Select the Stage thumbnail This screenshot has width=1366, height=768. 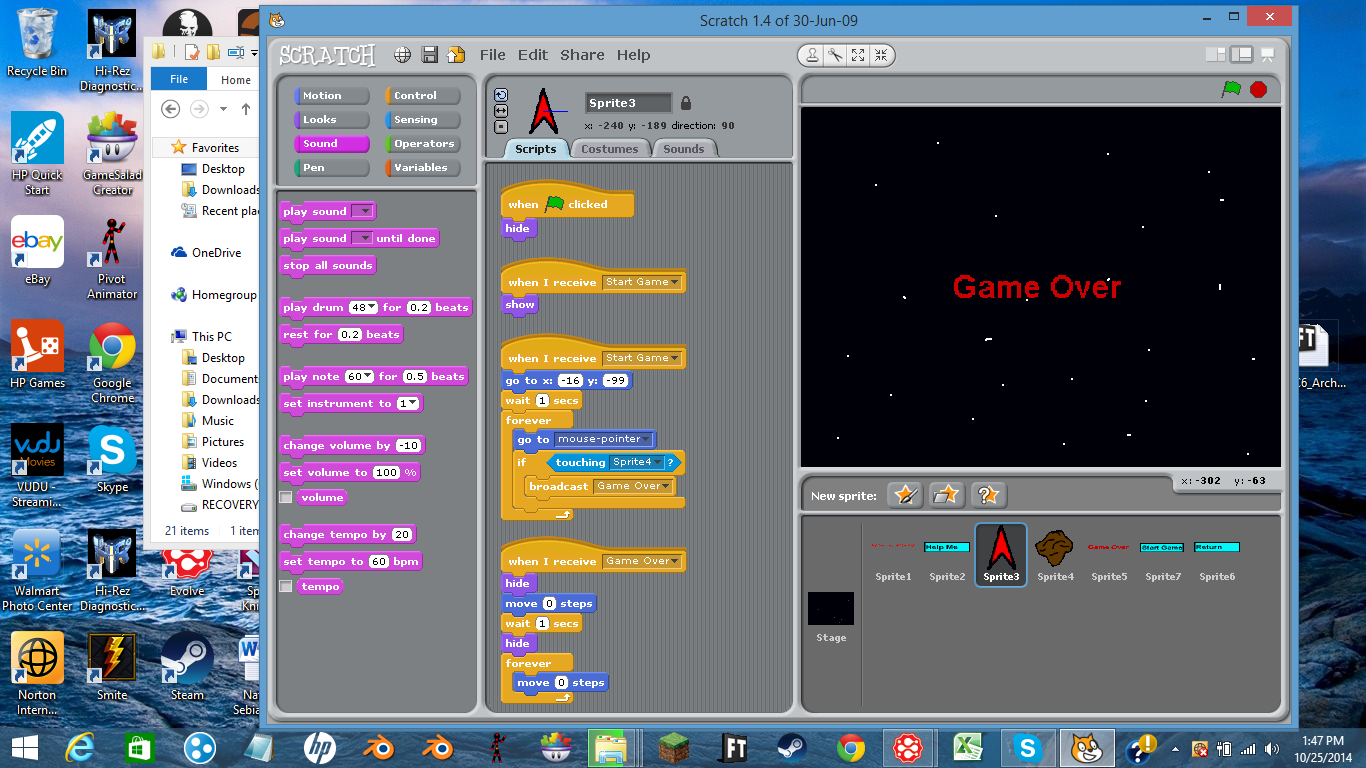[x=831, y=616]
